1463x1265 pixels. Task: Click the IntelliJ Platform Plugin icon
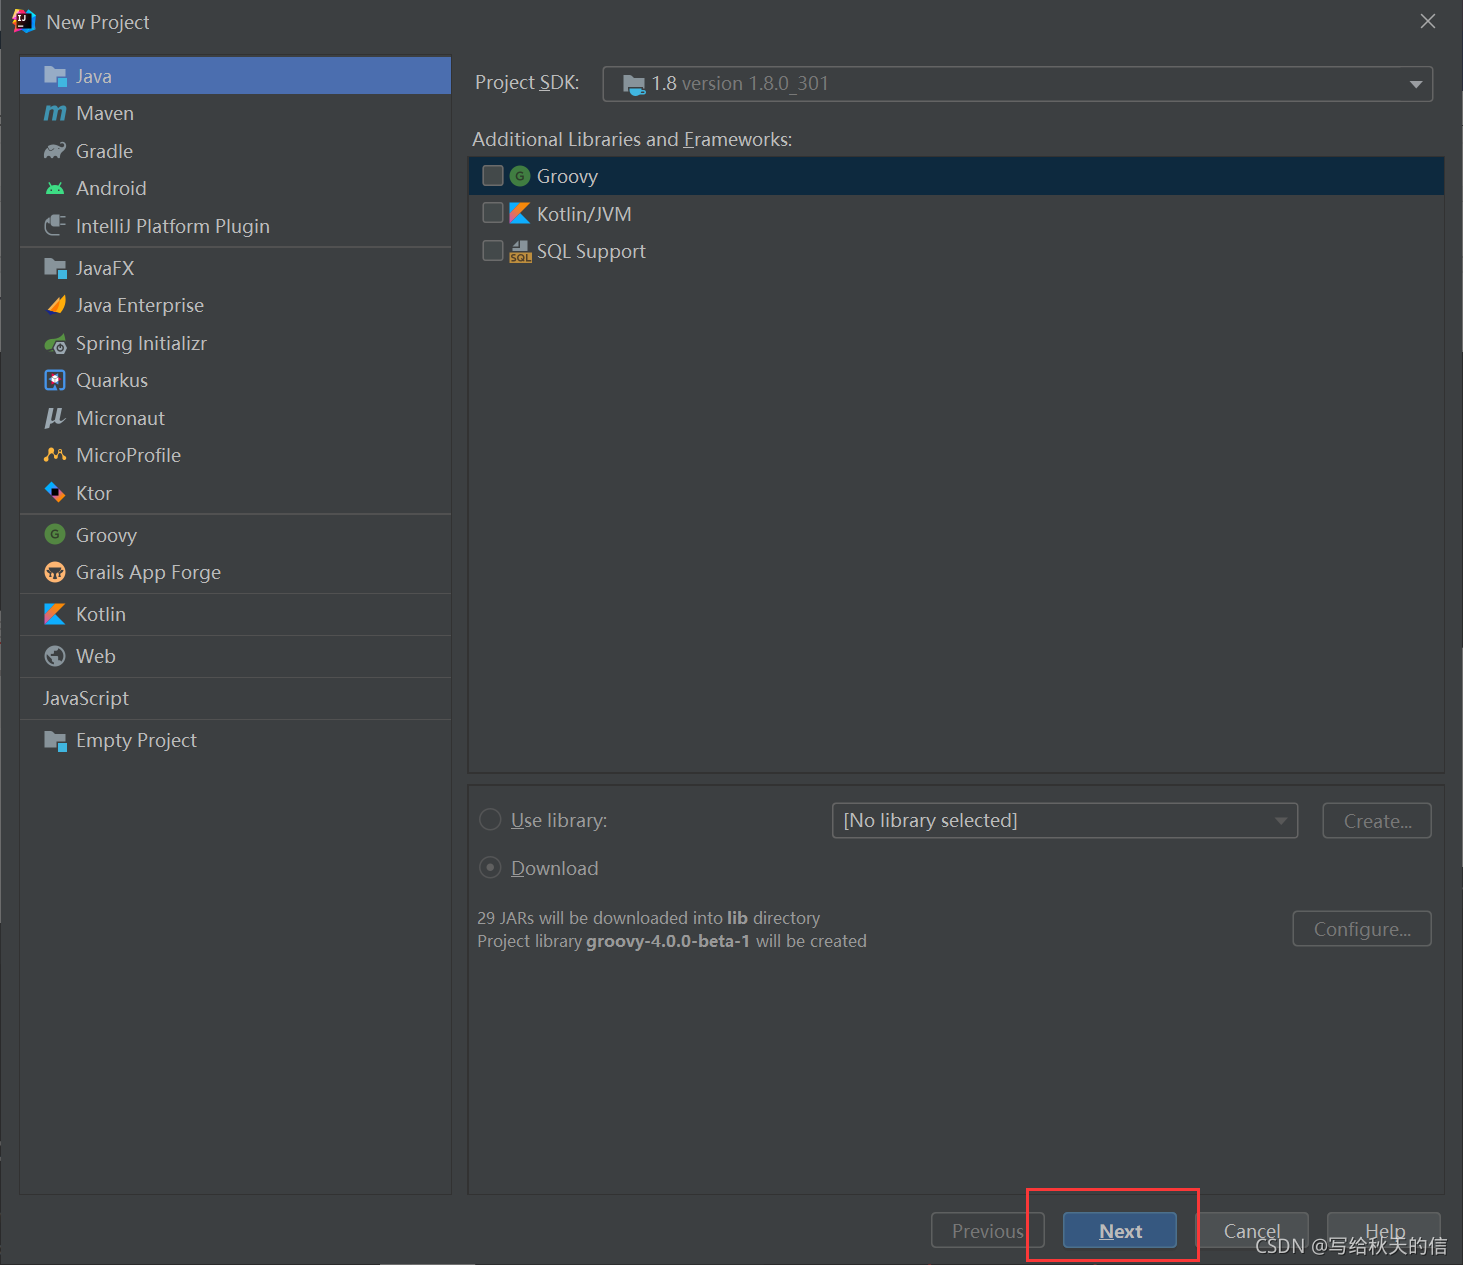[x=55, y=226]
